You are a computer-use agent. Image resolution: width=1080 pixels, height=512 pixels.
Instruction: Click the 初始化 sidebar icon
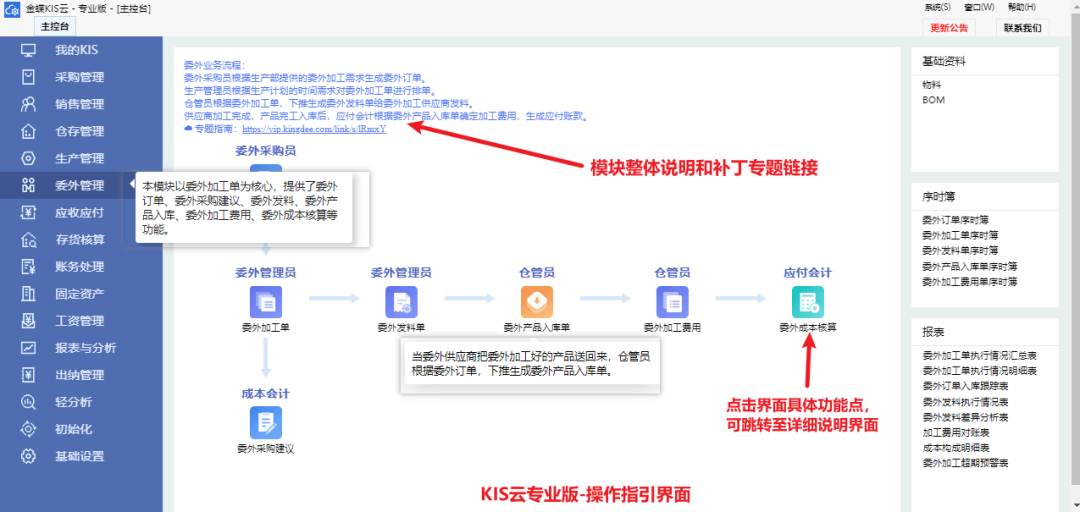28,429
